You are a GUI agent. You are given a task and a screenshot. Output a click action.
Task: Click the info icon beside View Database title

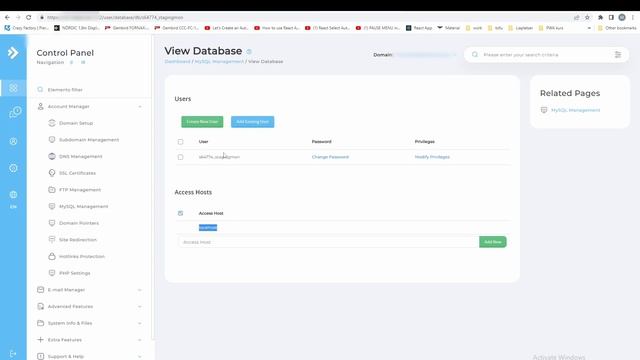pyautogui.click(x=249, y=51)
